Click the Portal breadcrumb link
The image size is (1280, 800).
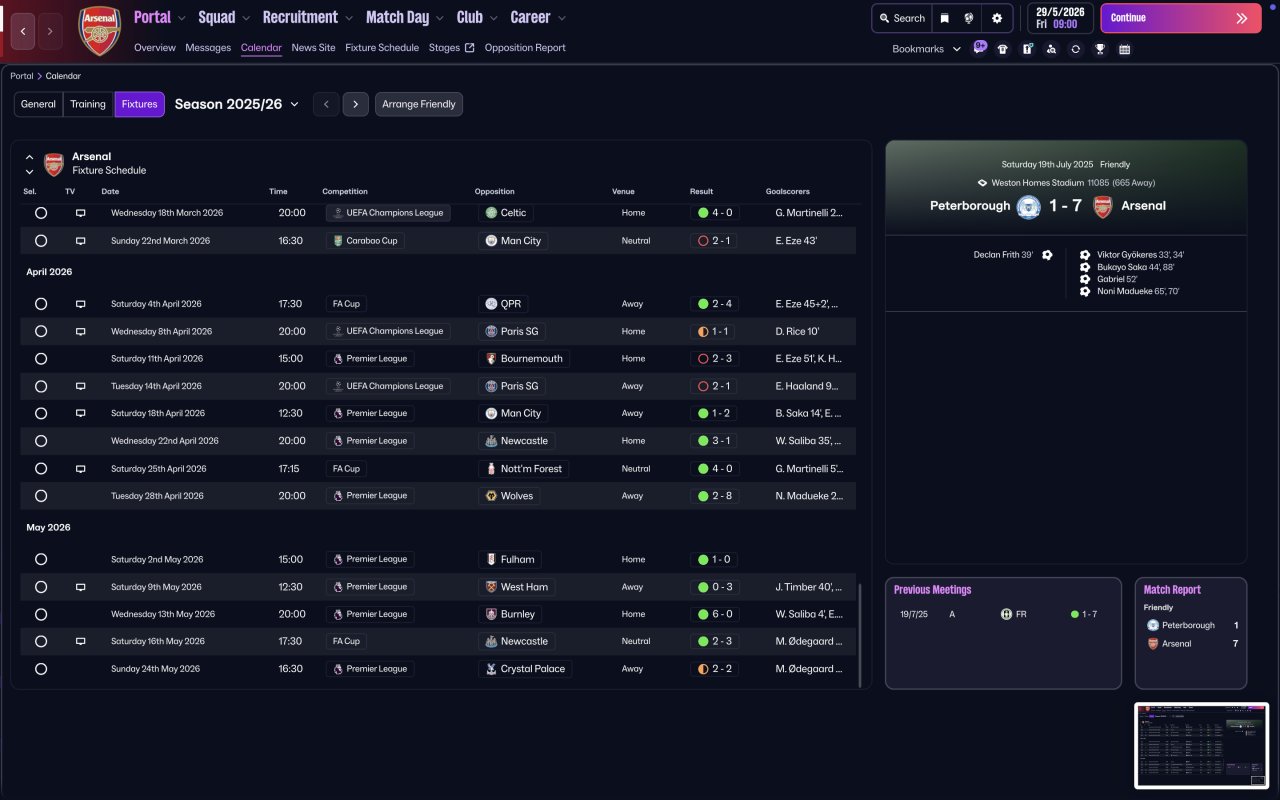tap(21, 76)
